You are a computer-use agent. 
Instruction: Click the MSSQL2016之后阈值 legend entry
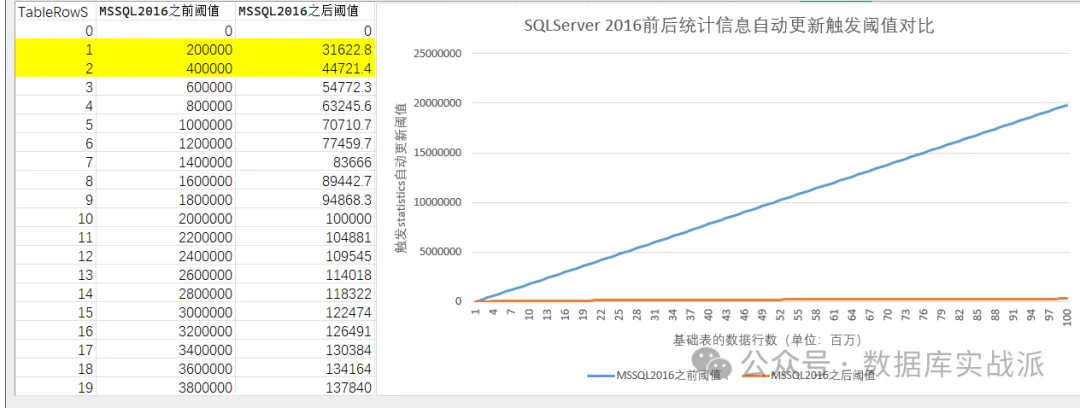coord(809,376)
